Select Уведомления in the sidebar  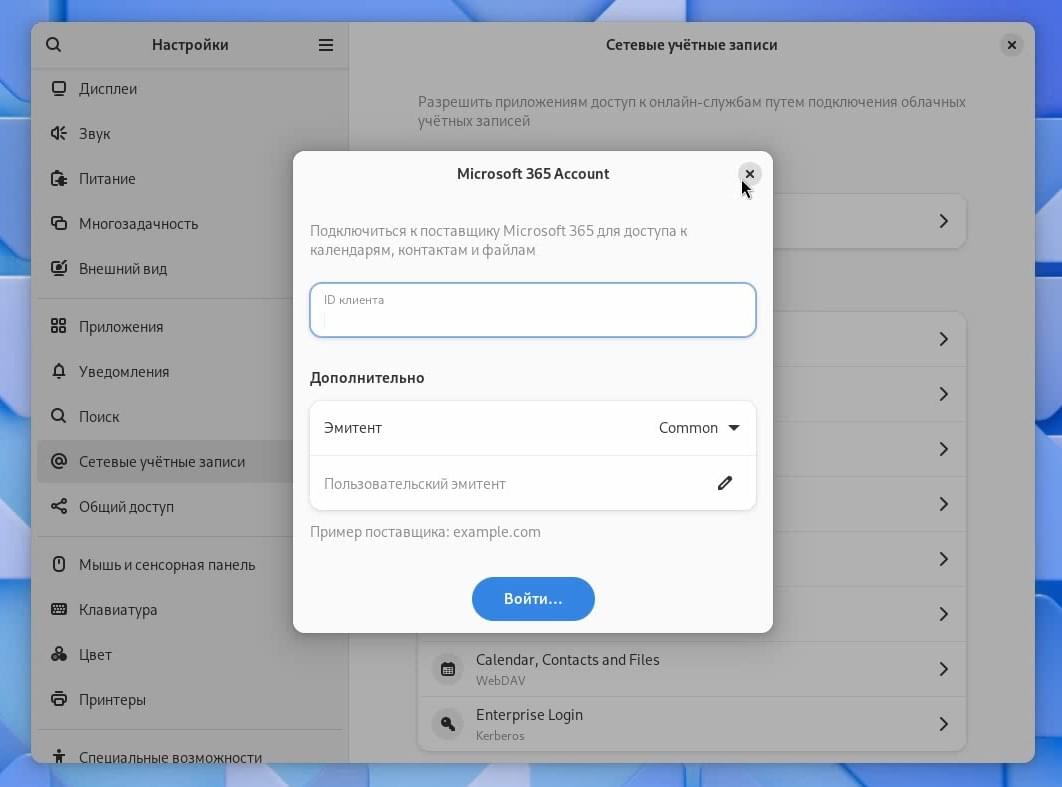190,371
